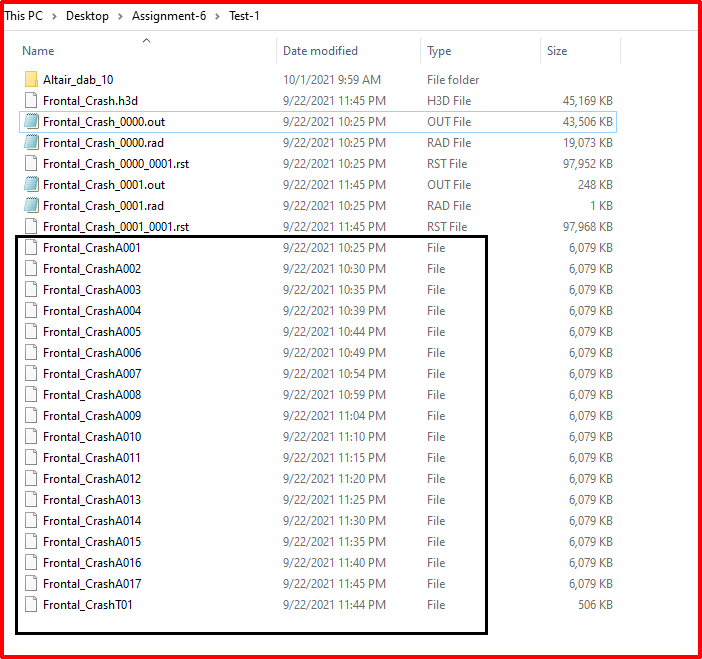This screenshot has width=702, height=659.
Task: Select file name Frontal_Crash_0000_0001.rst
Action: pos(116,164)
